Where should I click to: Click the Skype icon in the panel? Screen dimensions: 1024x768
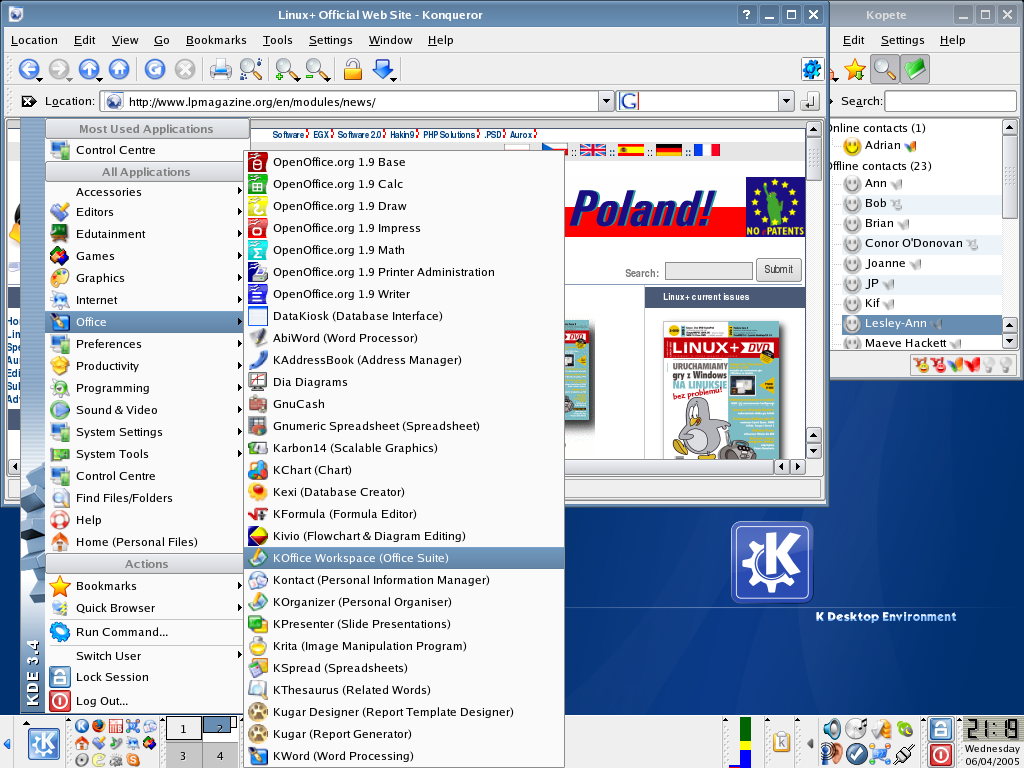(x=133, y=760)
